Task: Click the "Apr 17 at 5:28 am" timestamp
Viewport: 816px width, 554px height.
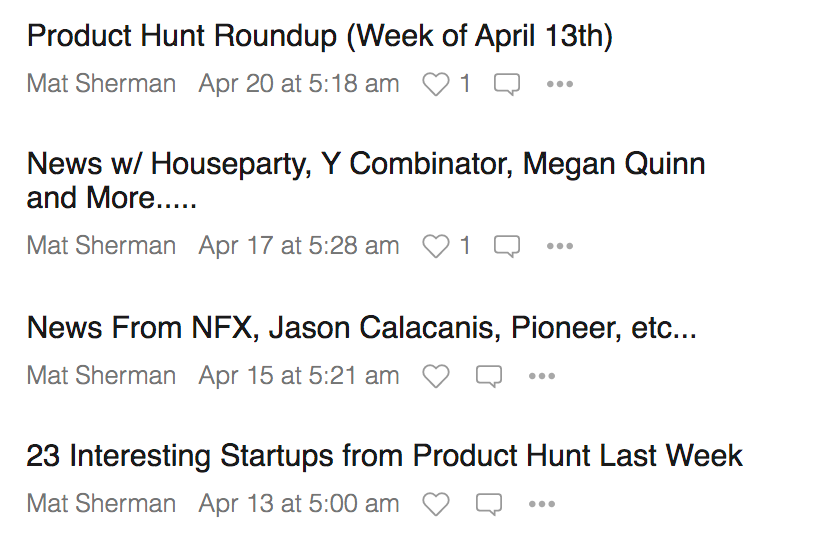Action: coord(298,246)
